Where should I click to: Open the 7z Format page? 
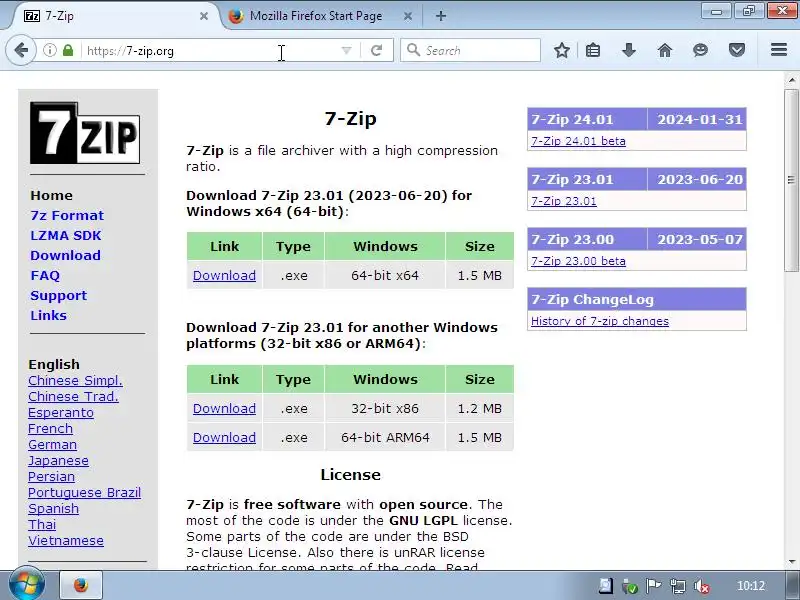67,215
